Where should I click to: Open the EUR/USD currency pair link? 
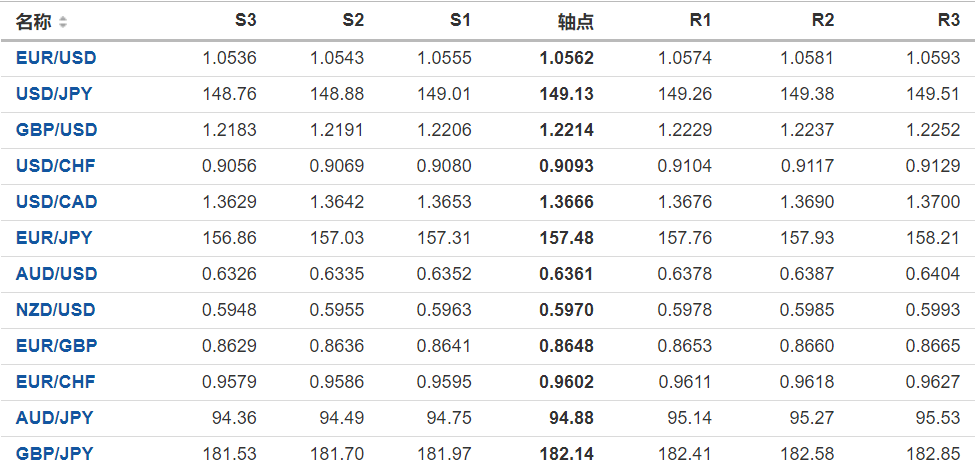click(56, 58)
